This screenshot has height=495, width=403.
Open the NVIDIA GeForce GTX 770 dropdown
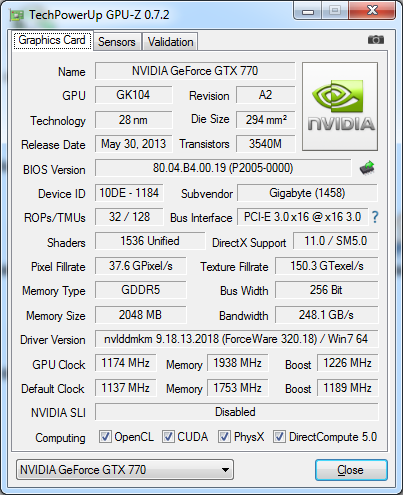pos(125,470)
